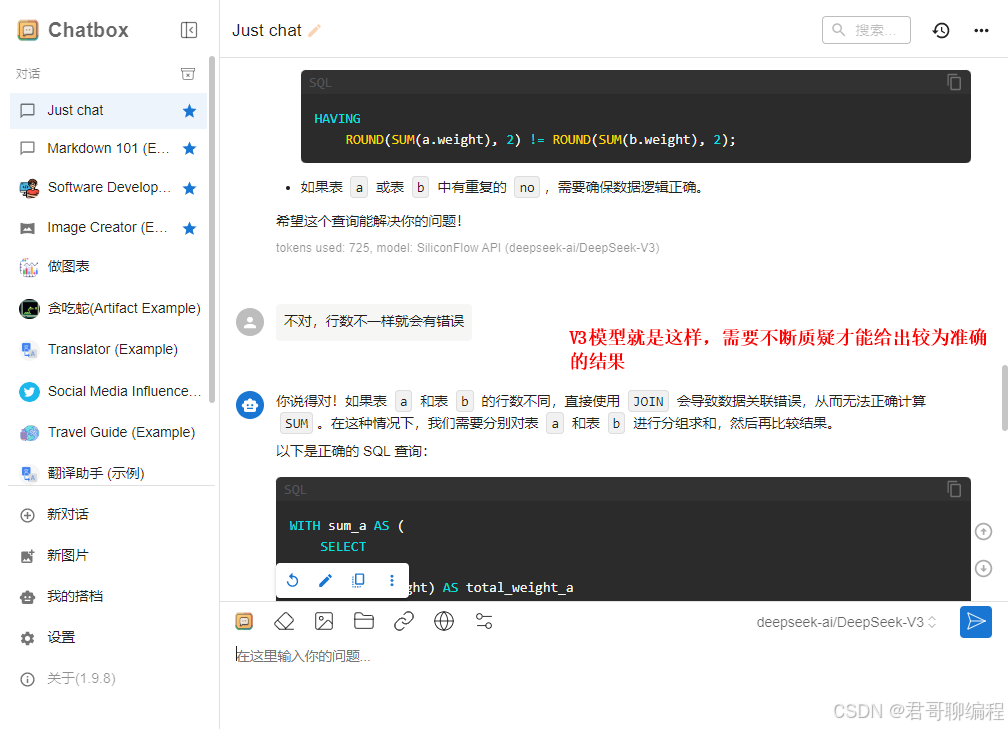Click the sidebar list scrollbar
The image size is (1008, 729).
tap(212, 229)
